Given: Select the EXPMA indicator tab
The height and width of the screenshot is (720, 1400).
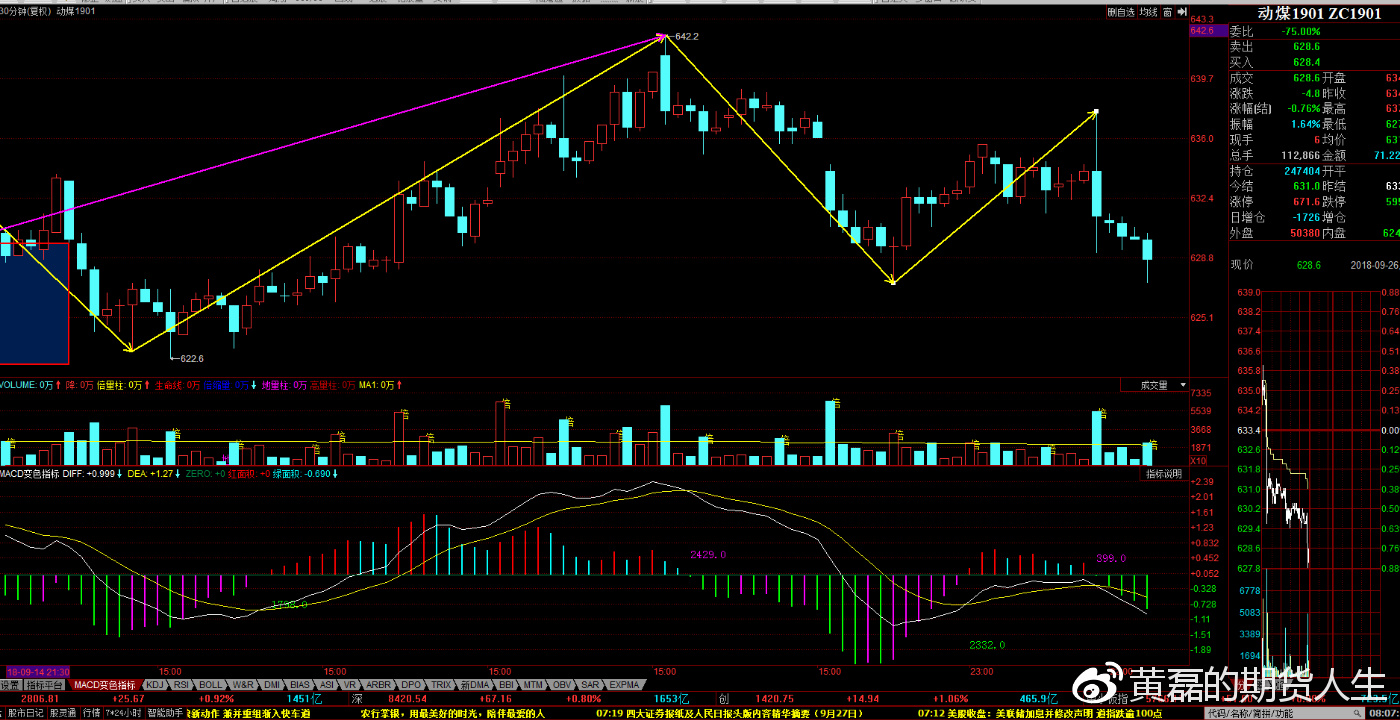Looking at the screenshot, I should 624,685.
